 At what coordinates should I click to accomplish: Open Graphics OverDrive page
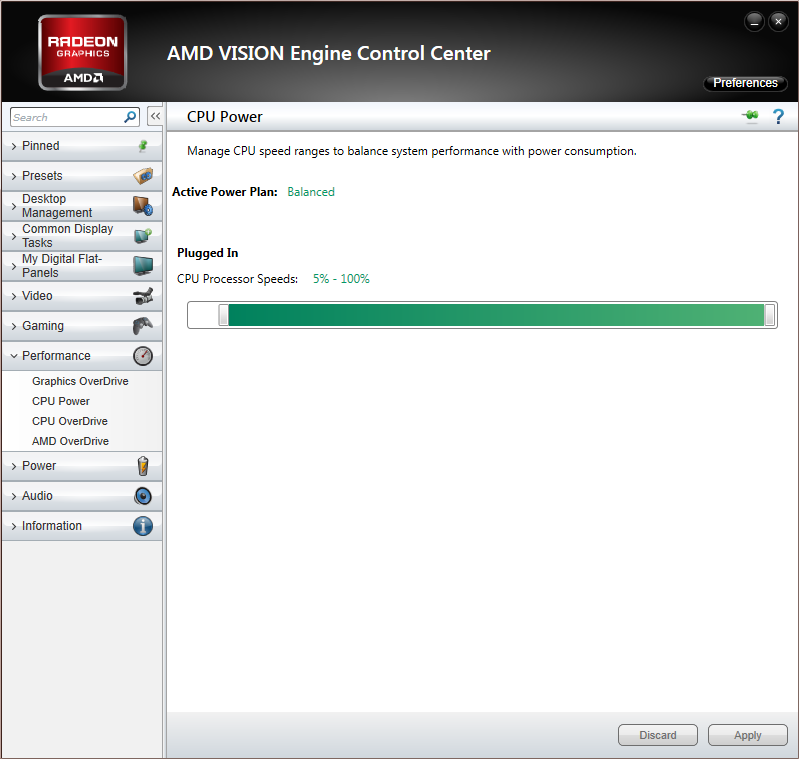click(x=80, y=381)
